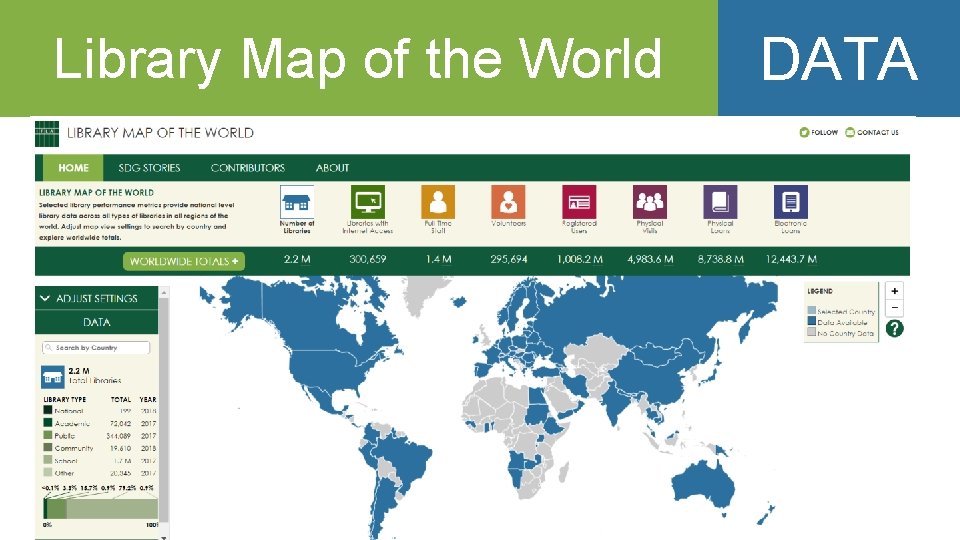The width and height of the screenshot is (960, 540).
Task: Click 2.2 M worldwide total value
Action: [x=297, y=260]
